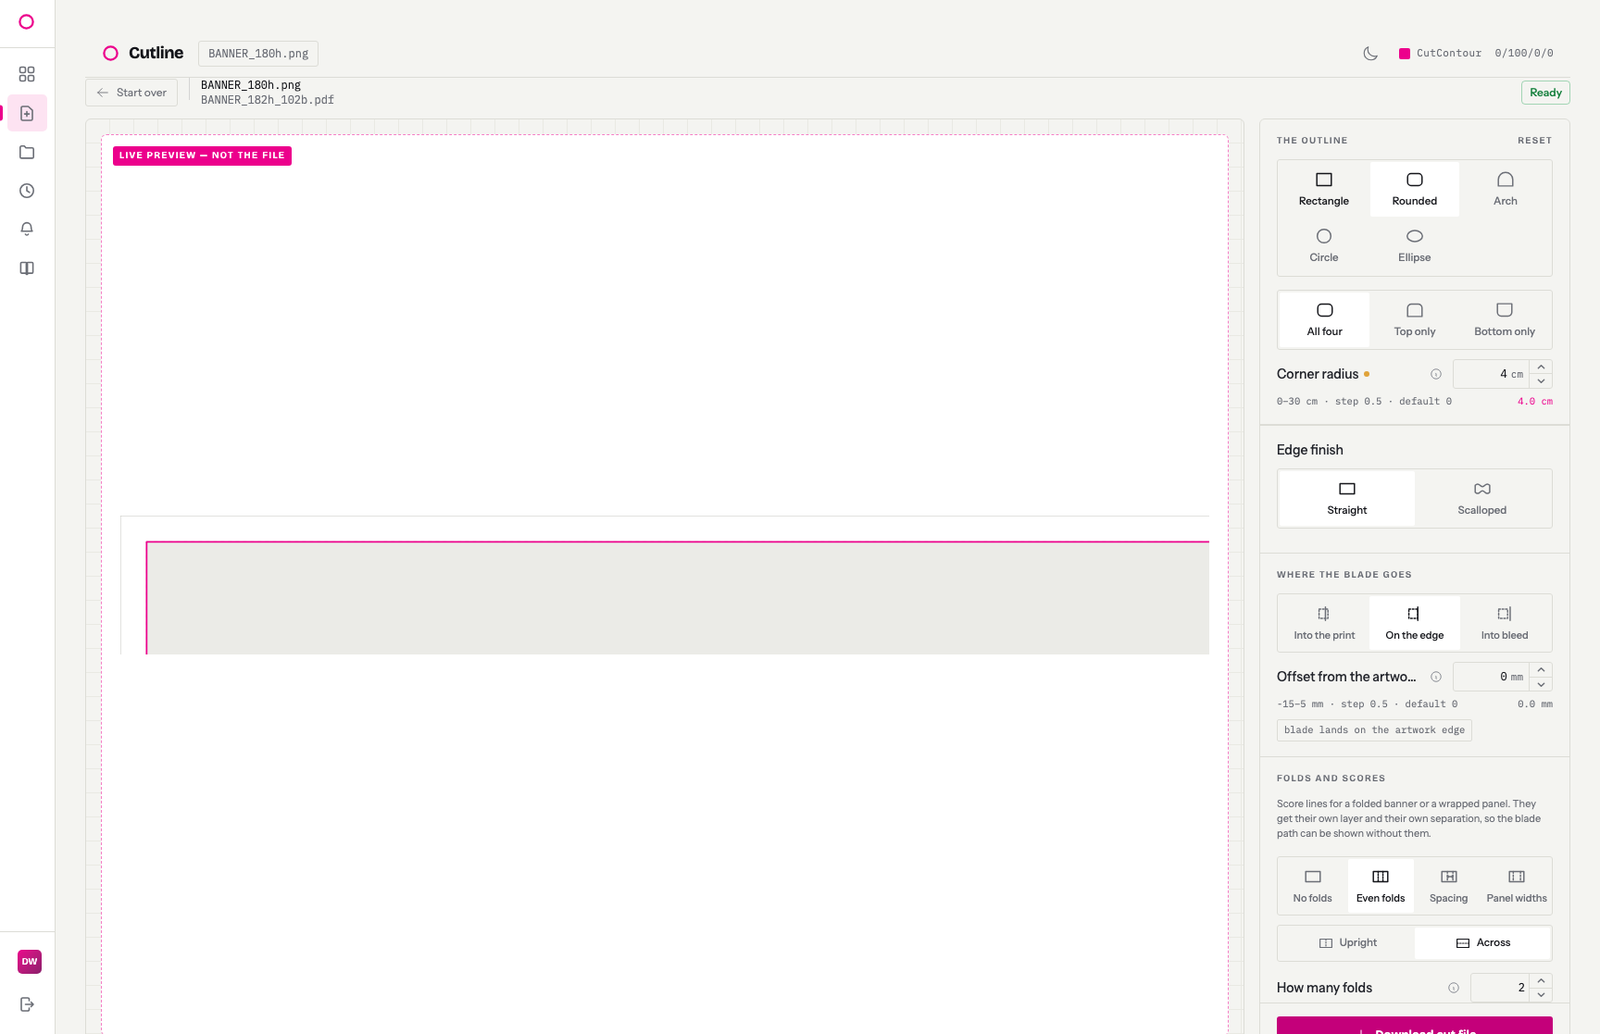Choose Bottom only corners option
The image size is (1600, 1034).
pyautogui.click(x=1505, y=320)
